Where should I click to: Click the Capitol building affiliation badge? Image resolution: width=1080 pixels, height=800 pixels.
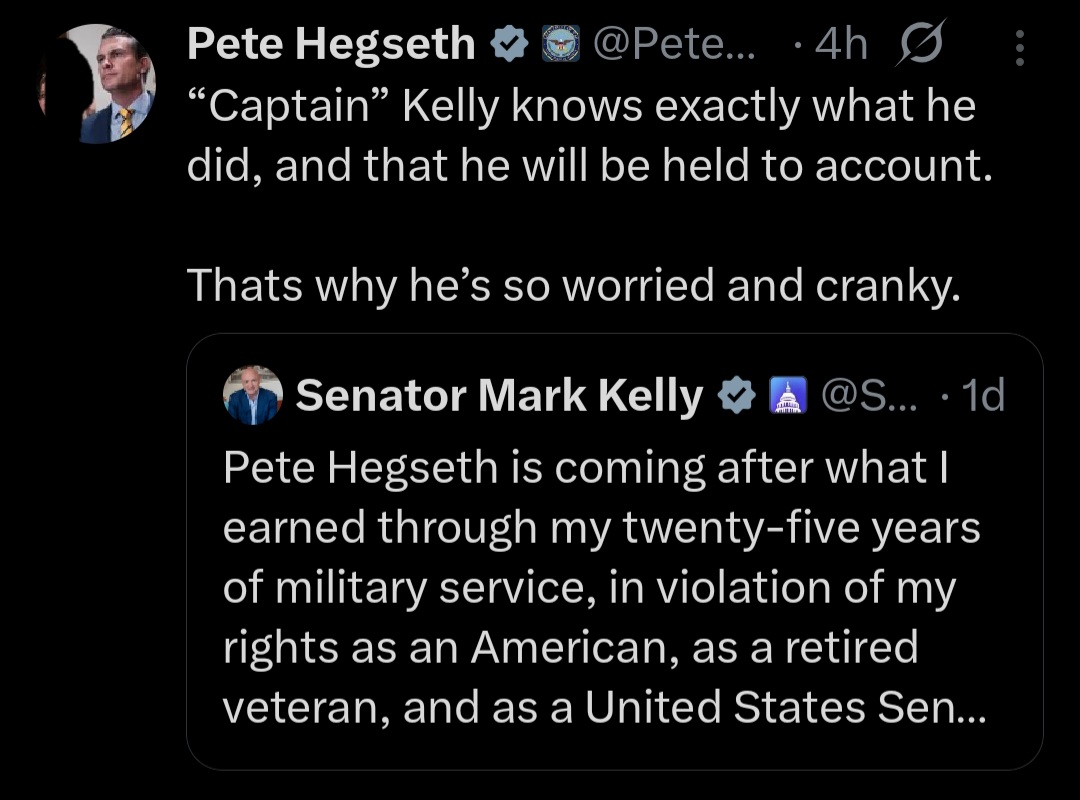point(786,397)
